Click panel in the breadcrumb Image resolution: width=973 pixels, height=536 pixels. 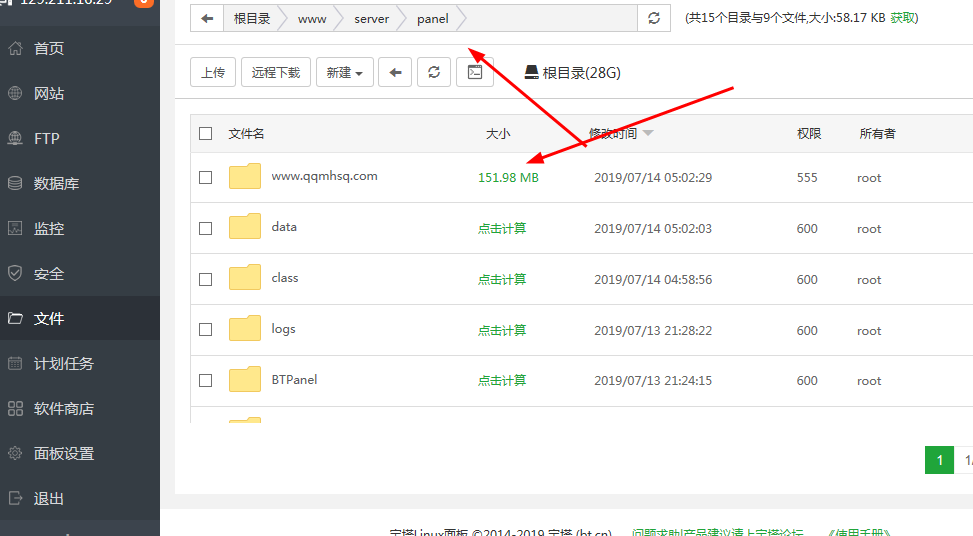(x=433, y=19)
